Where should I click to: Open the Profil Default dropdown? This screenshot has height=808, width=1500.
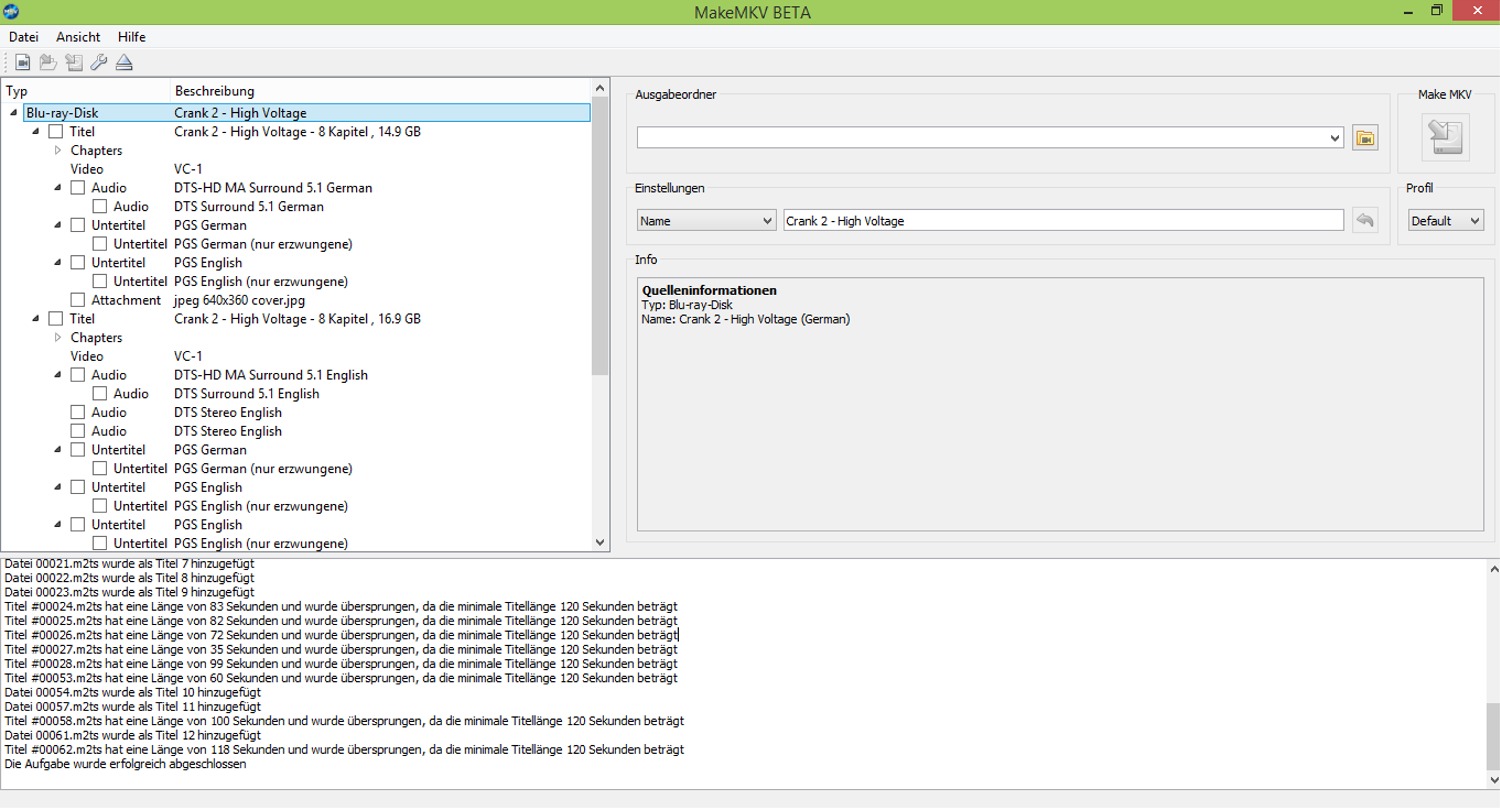coord(1446,220)
